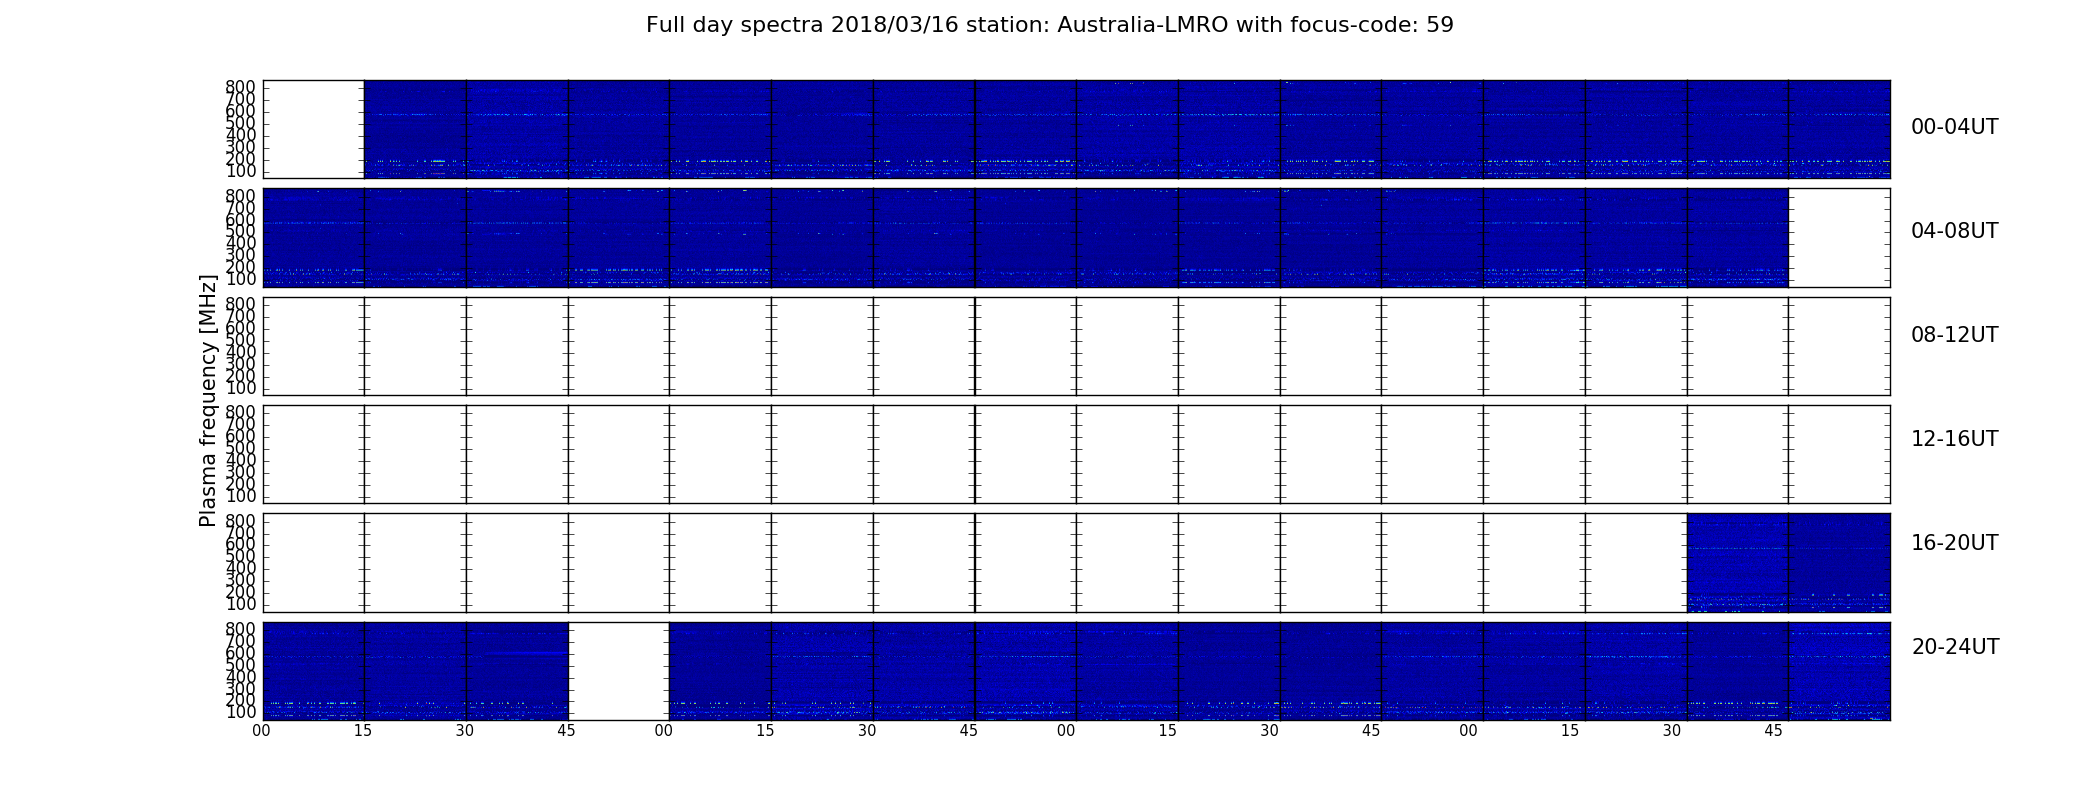Click the 04-08UT spectrogram panel

pos(1076,238)
